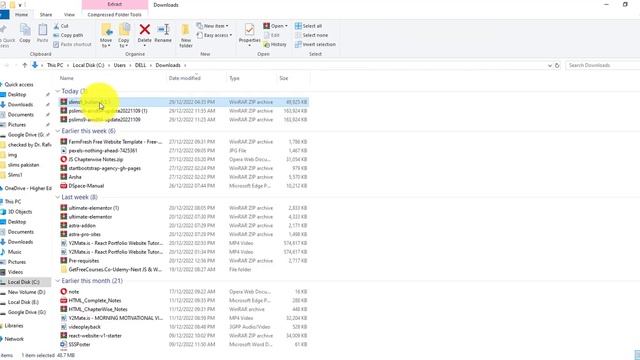Click DELL in the address path
The height and width of the screenshot is (360, 640).
(140, 65)
